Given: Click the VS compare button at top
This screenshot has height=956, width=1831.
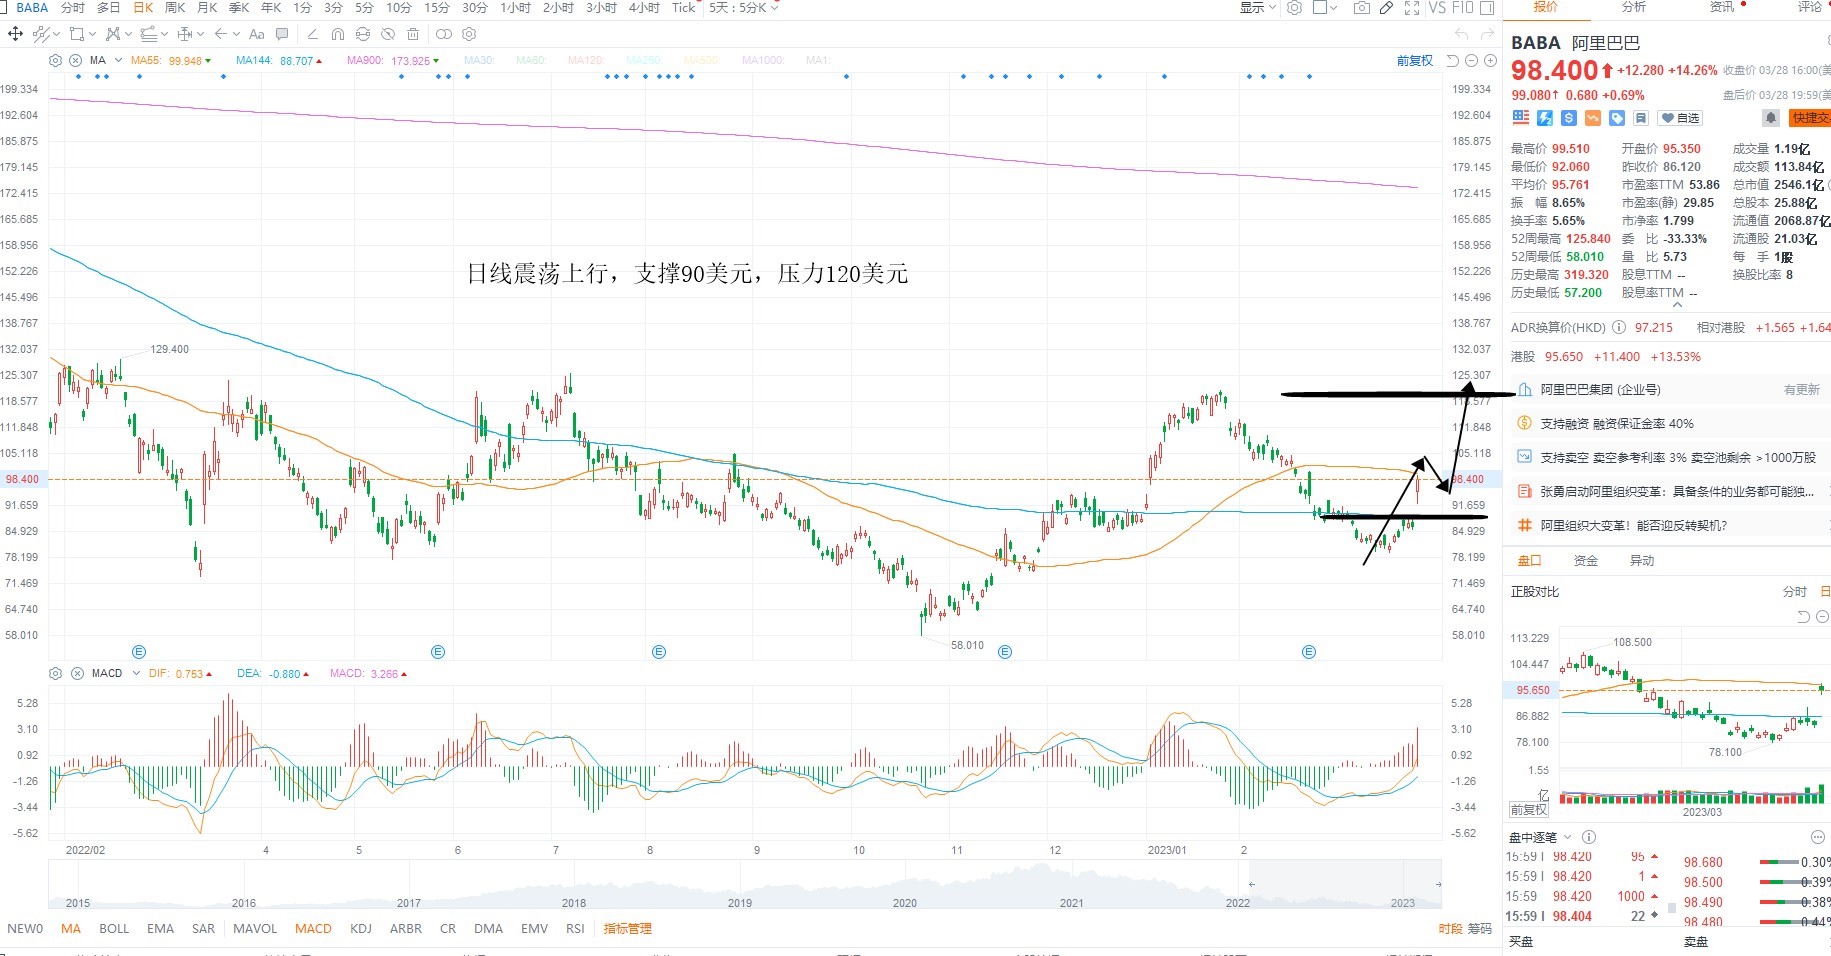Looking at the screenshot, I should (1437, 8).
